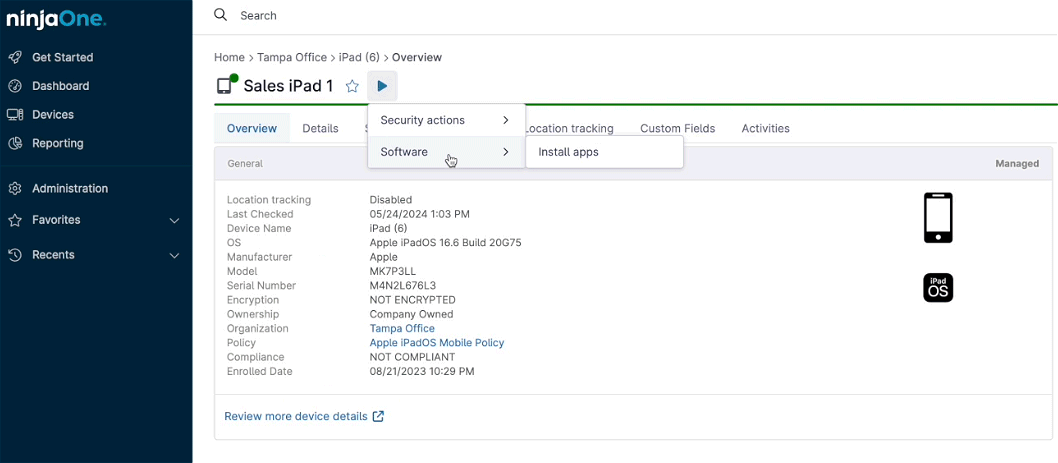Click the iPadOS logo icon

[938, 288]
